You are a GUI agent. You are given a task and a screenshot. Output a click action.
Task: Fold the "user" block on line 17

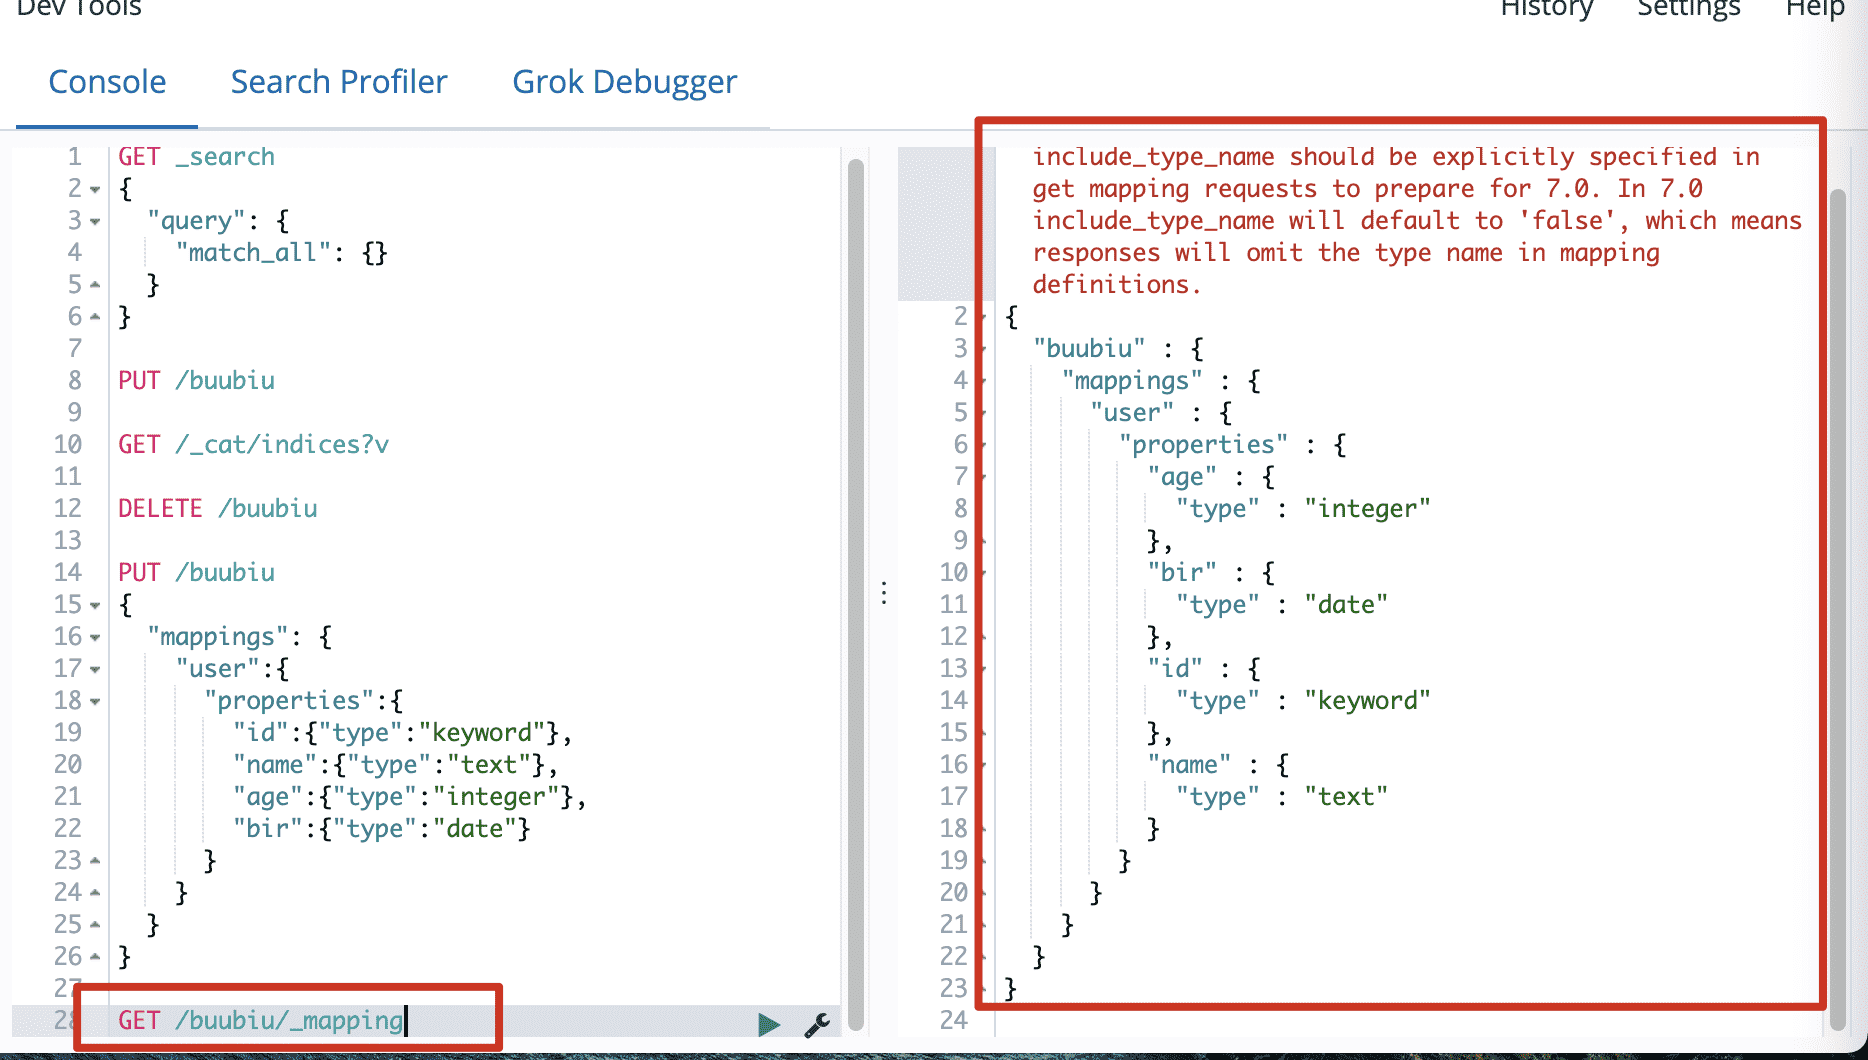point(95,669)
